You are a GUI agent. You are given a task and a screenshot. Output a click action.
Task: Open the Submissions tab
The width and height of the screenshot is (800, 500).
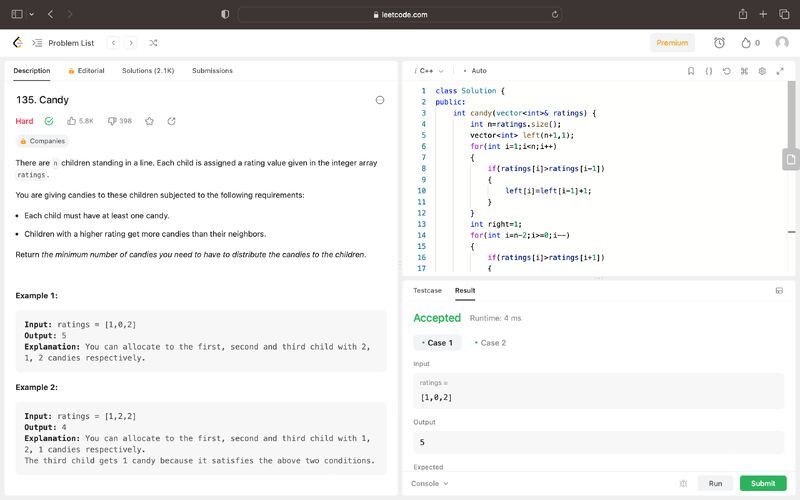click(212, 70)
